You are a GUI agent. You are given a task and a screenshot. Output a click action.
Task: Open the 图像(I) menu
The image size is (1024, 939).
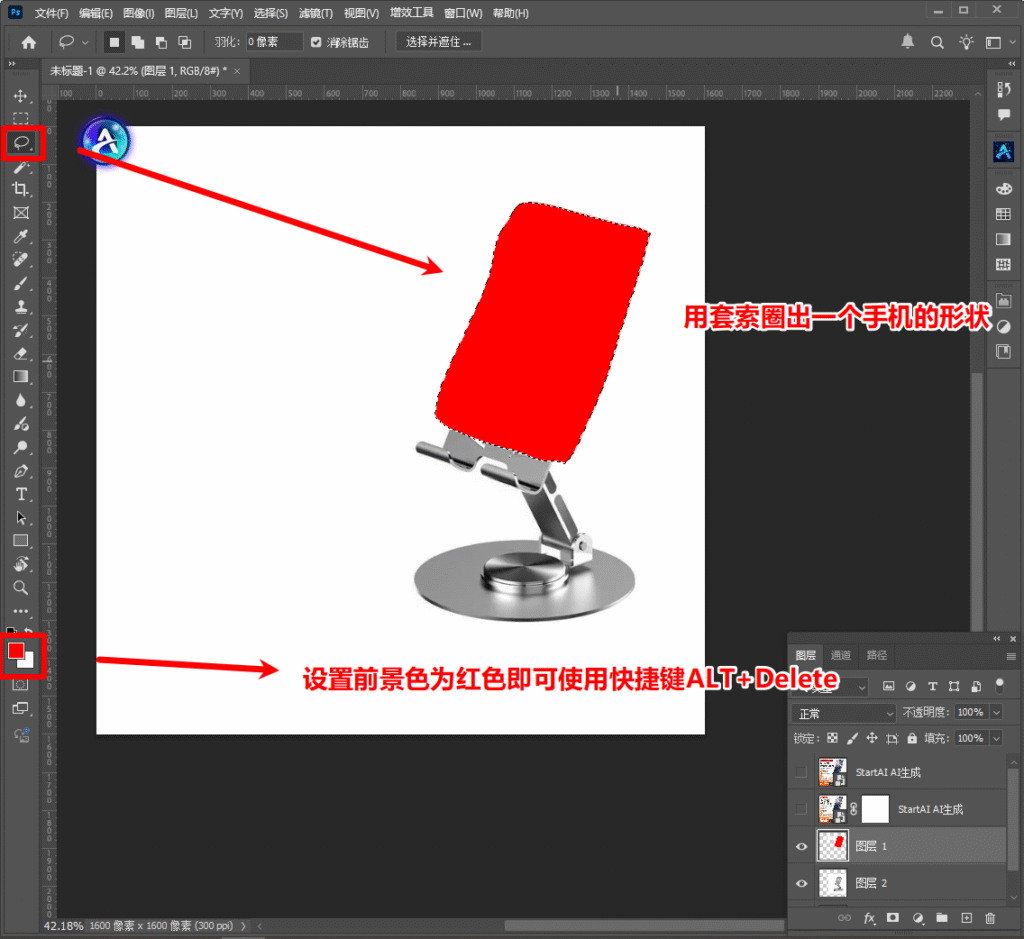pyautogui.click(x=138, y=13)
